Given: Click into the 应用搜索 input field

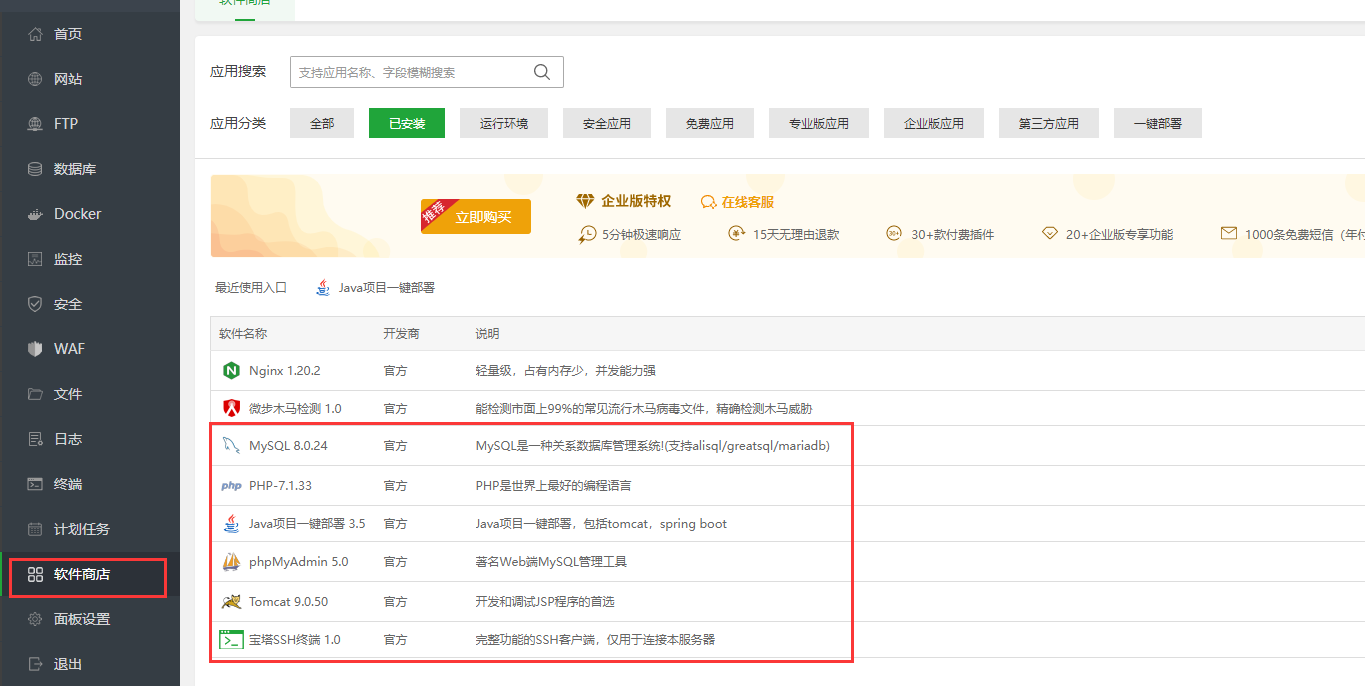Looking at the screenshot, I should pyautogui.click(x=427, y=72).
